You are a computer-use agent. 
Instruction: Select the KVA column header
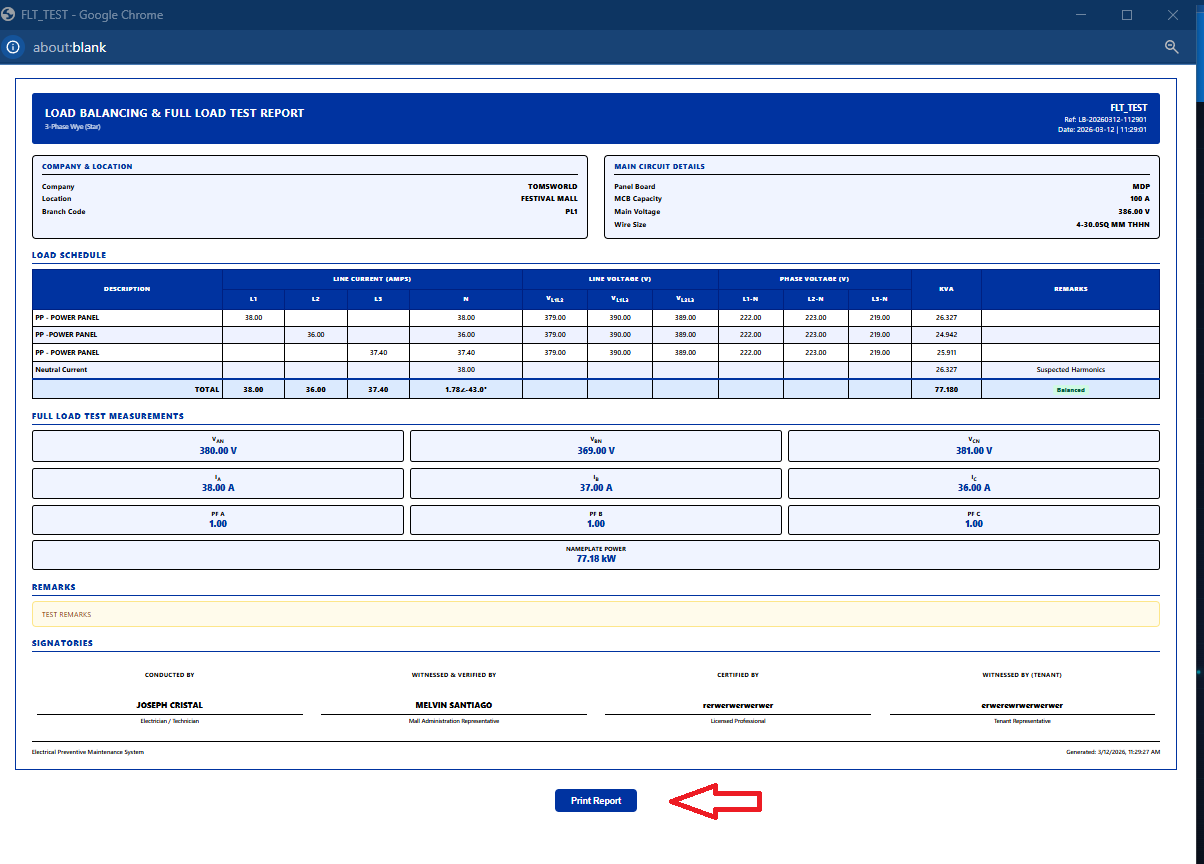coord(946,289)
